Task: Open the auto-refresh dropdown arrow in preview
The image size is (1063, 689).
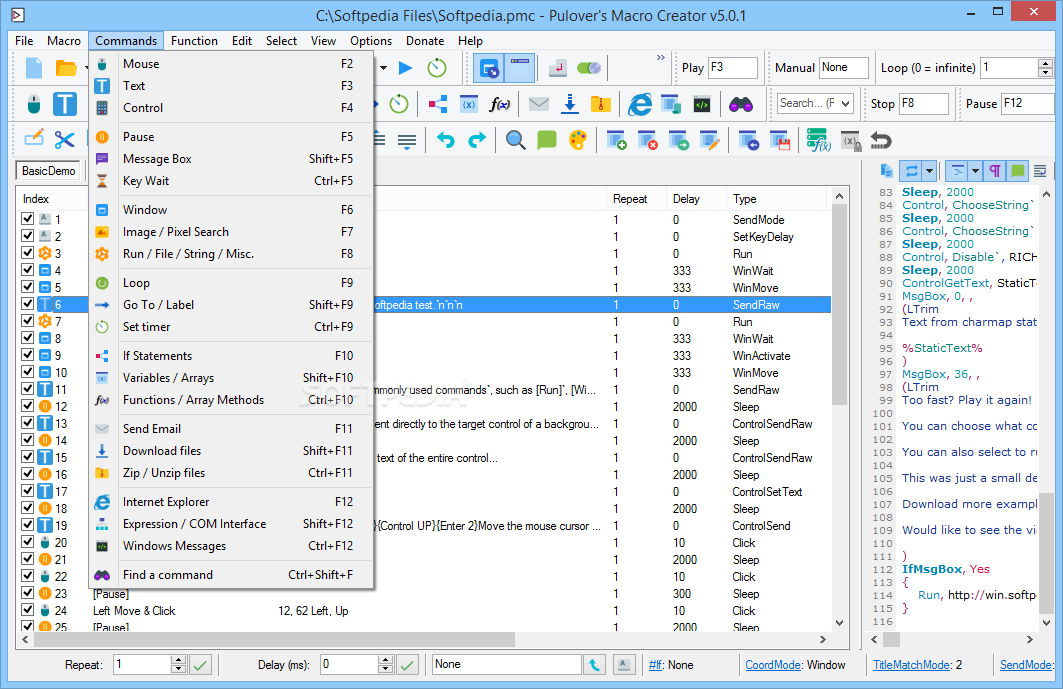Action: click(929, 171)
